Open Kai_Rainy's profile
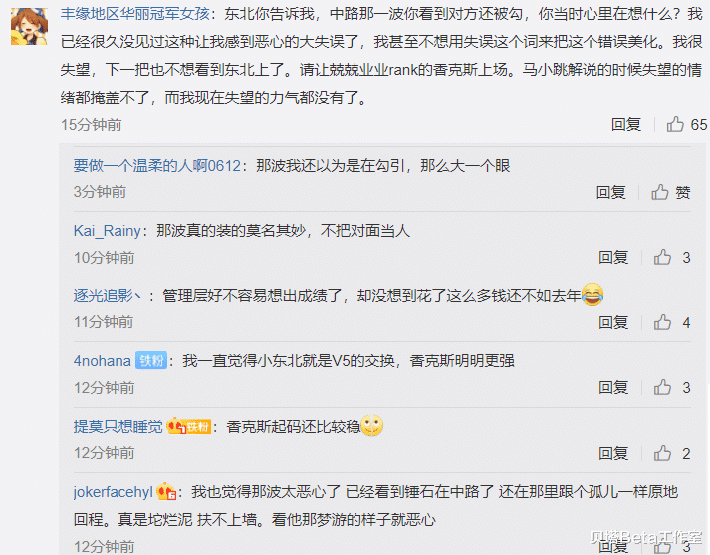710x555 pixels. pos(107,231)
